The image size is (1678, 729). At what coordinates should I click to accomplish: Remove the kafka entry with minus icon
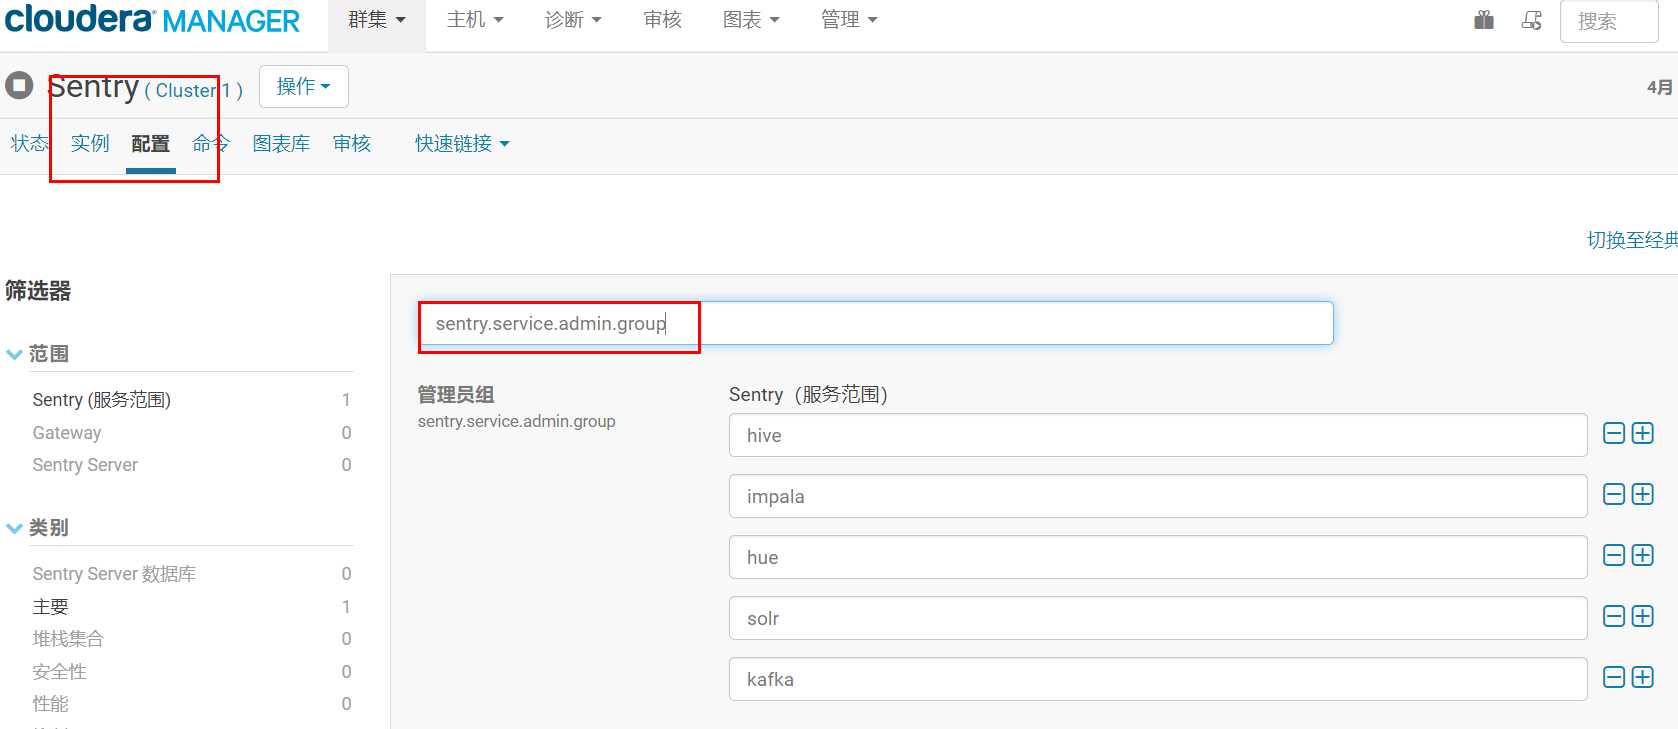click(x=1614, y=677)
